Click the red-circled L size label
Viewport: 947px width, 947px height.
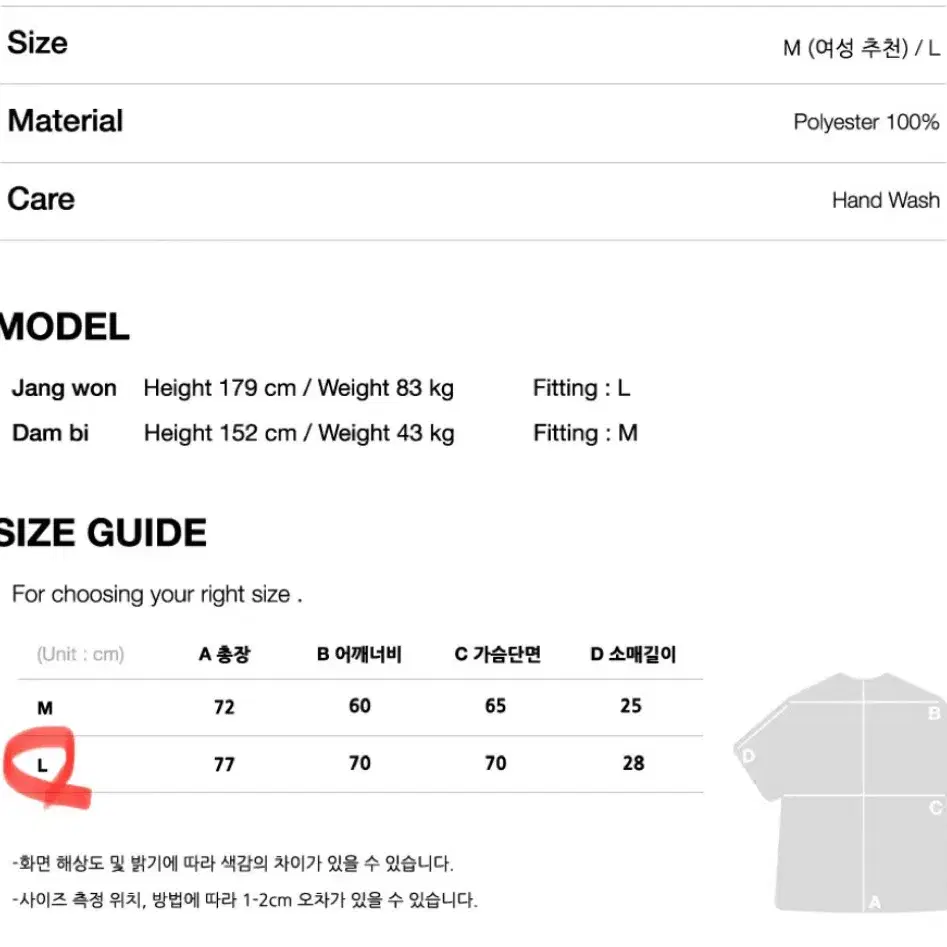[42, 765]
